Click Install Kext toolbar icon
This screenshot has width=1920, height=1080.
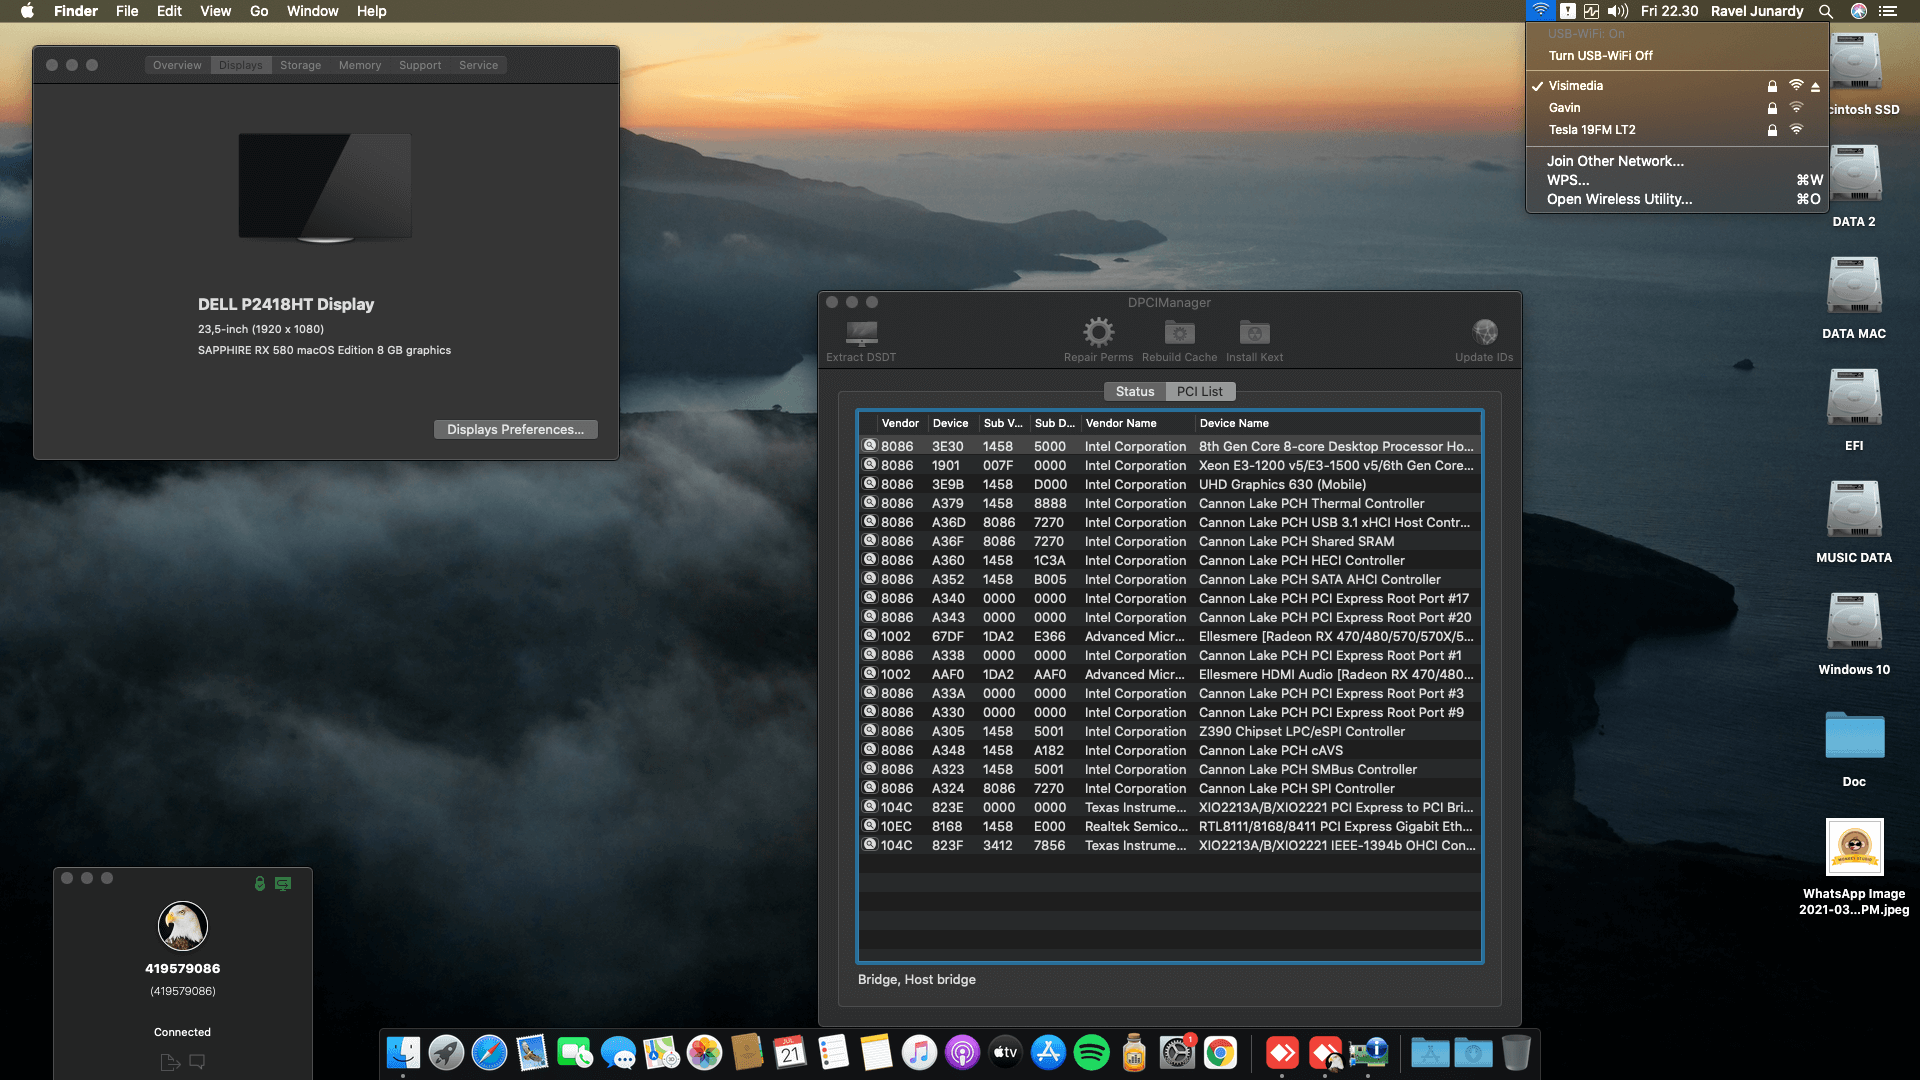point(1254,332)
